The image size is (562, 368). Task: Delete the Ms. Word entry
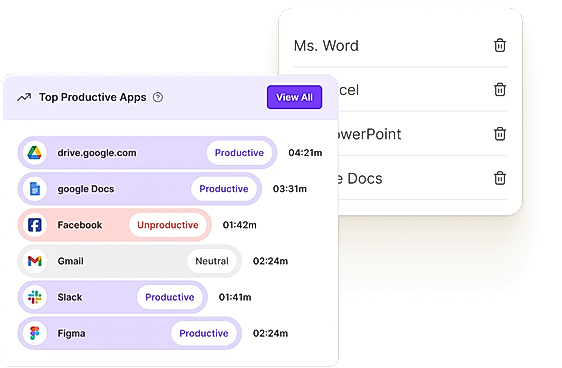[500, 46]
